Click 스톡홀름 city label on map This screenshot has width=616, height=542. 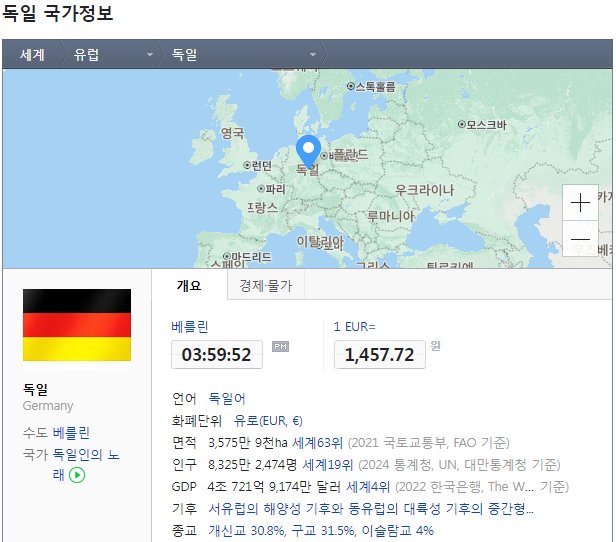pos(372,86)
